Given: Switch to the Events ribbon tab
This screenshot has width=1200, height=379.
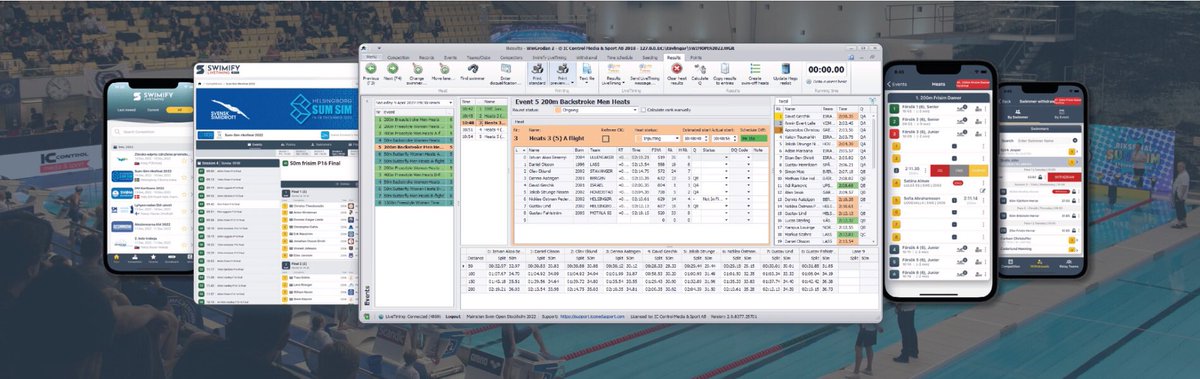Looking at the screenshot, I should tap(450, 58).
